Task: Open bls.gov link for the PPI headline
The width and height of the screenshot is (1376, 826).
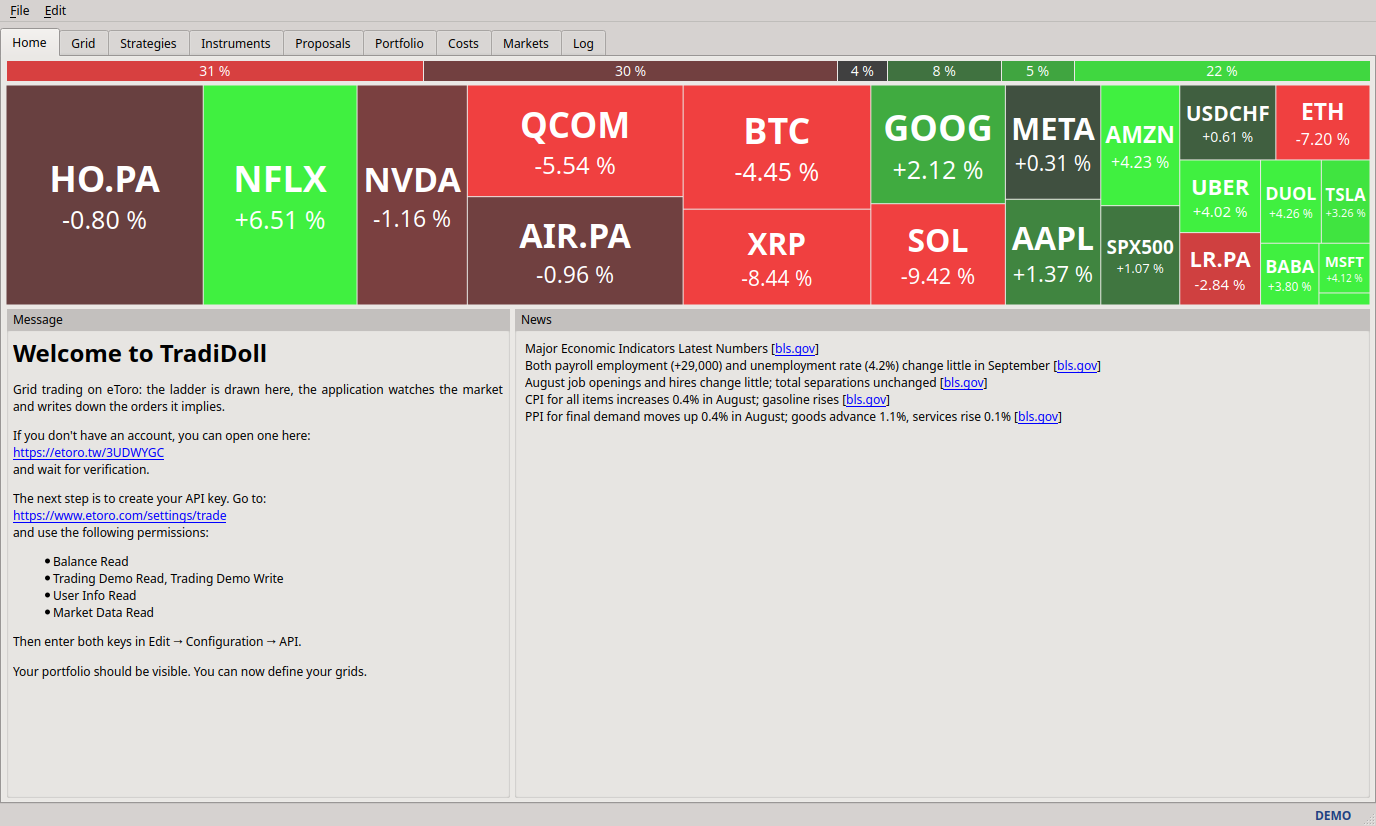Action: (x=1038, y=416)
